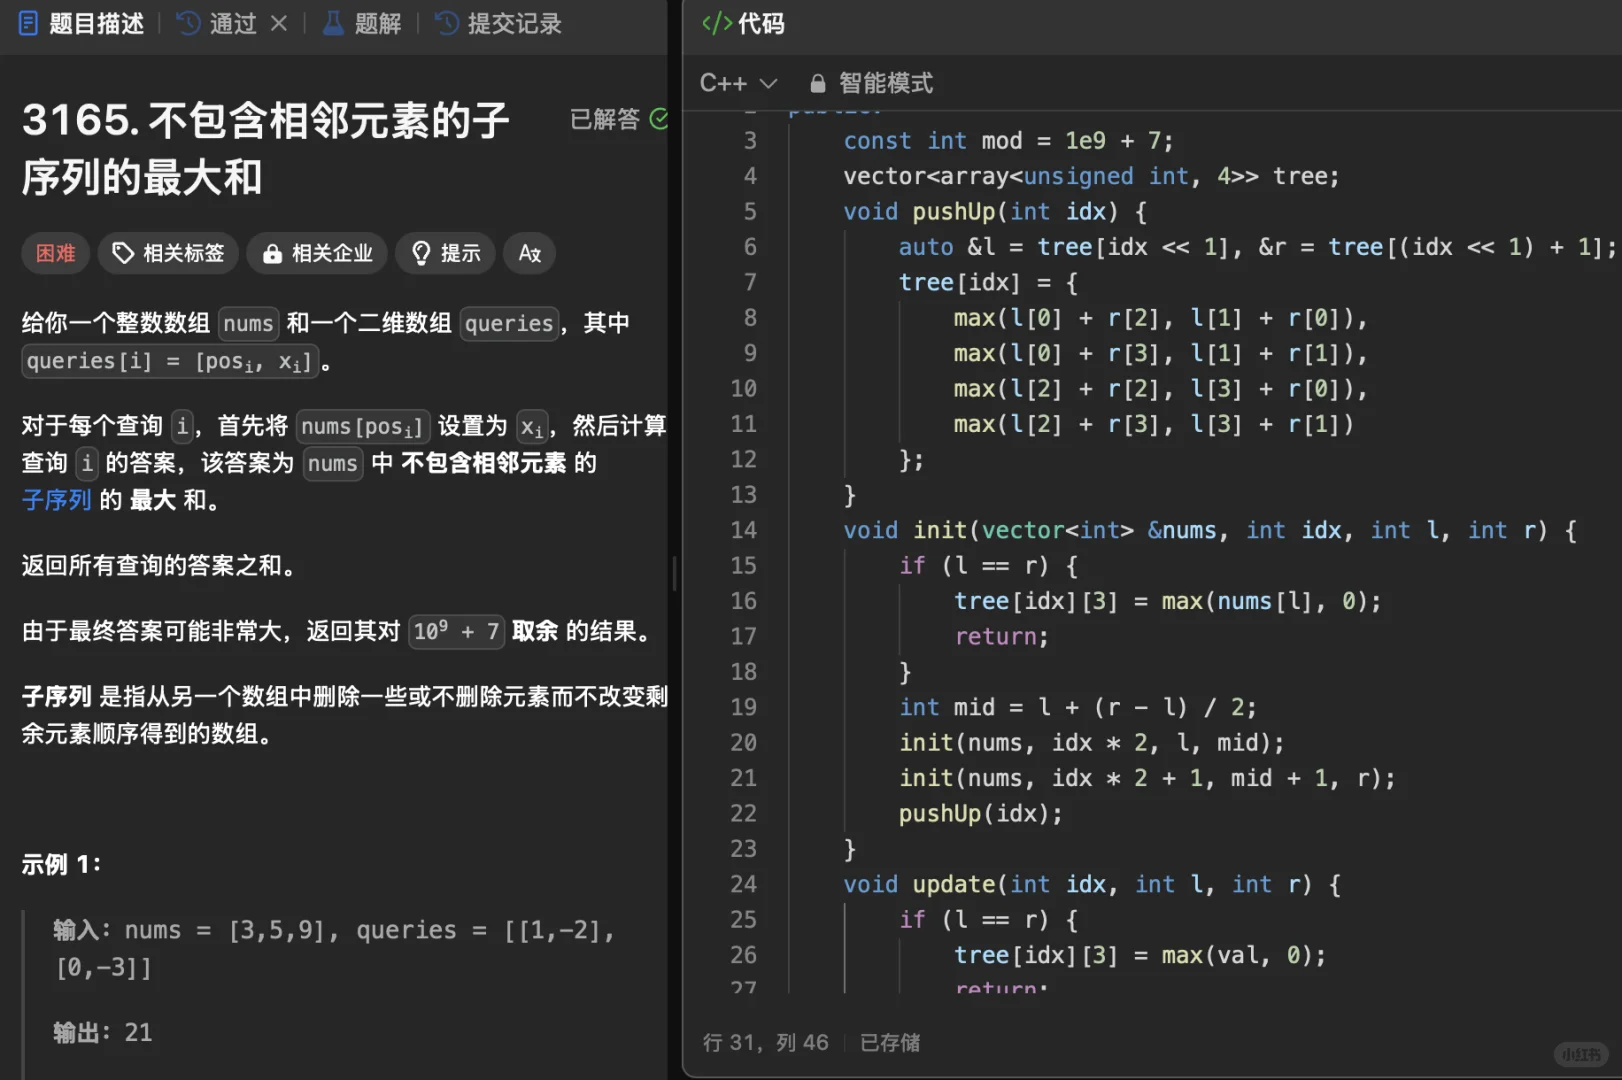The height and width of the screenshot is (1080, 1622).
Task: Open the C++ language dropdown
Action: point(738,83)
